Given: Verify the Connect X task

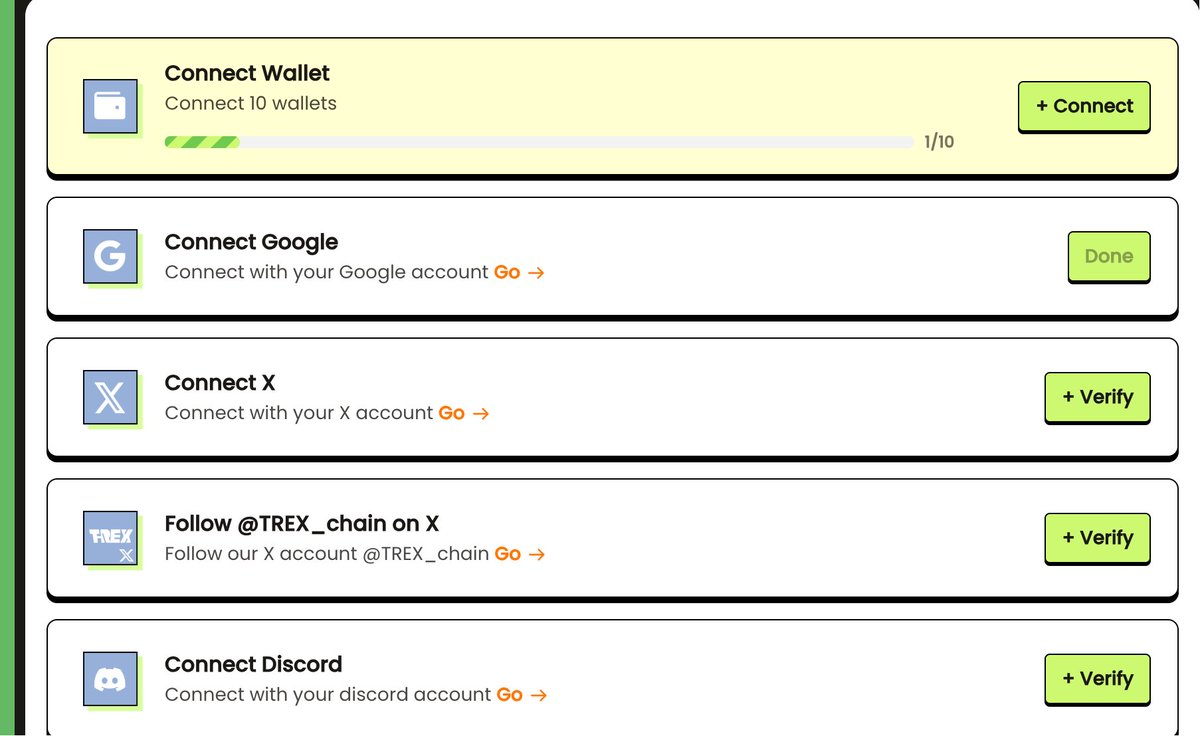Looking at the screenshot, I should pyautogui.click(x=1097, y=397).
